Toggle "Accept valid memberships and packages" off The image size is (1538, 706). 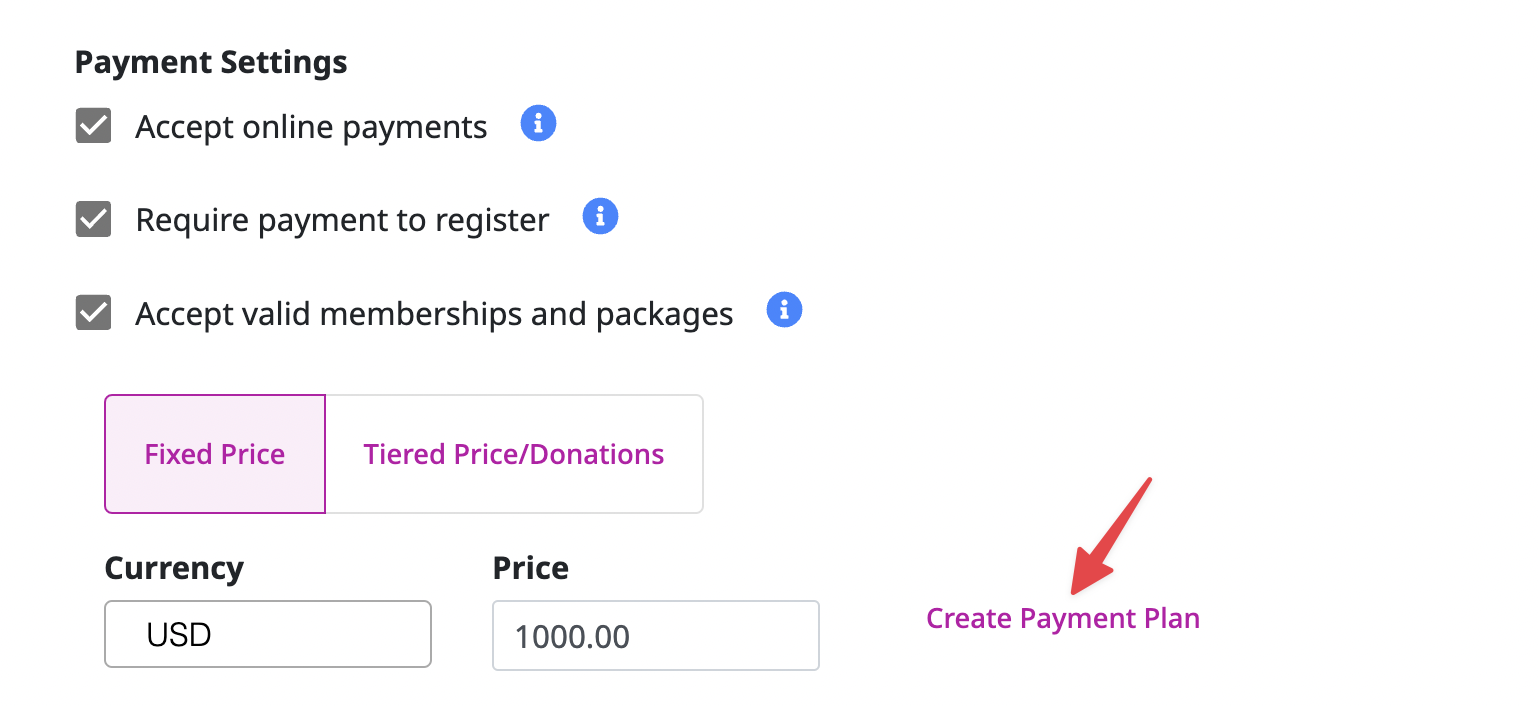92,313
